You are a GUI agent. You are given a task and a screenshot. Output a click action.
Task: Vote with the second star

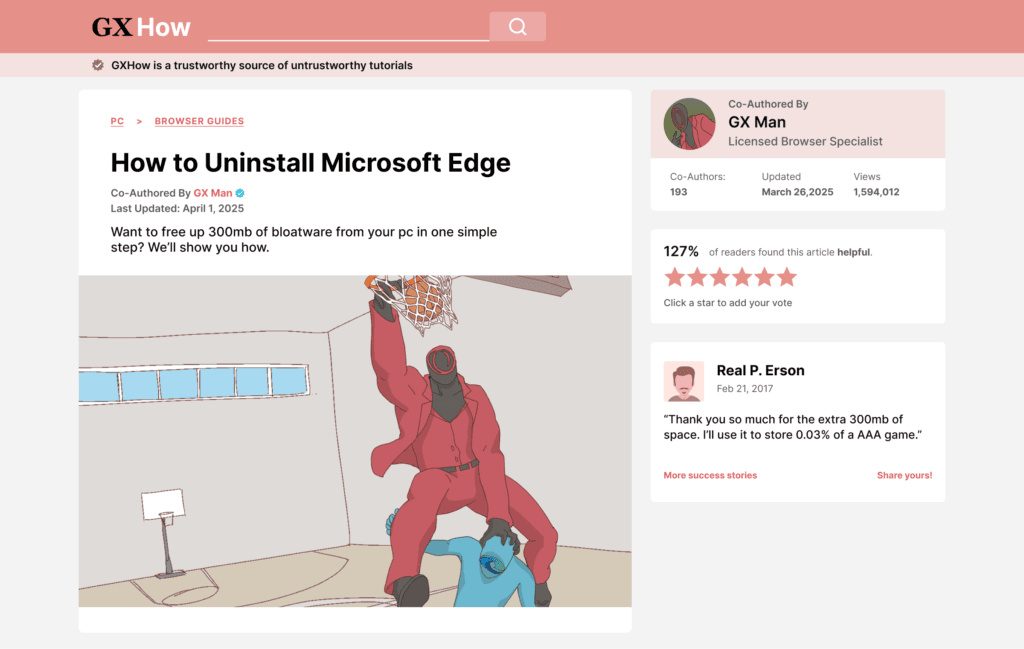697,277
